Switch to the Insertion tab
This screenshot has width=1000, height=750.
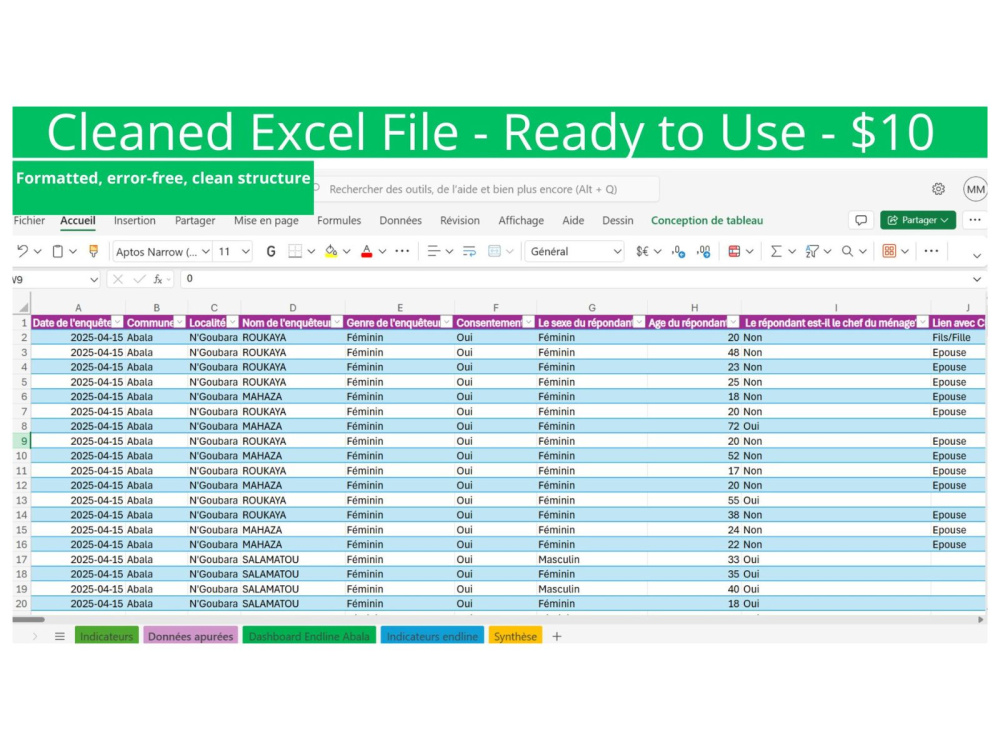click(135, 220)
